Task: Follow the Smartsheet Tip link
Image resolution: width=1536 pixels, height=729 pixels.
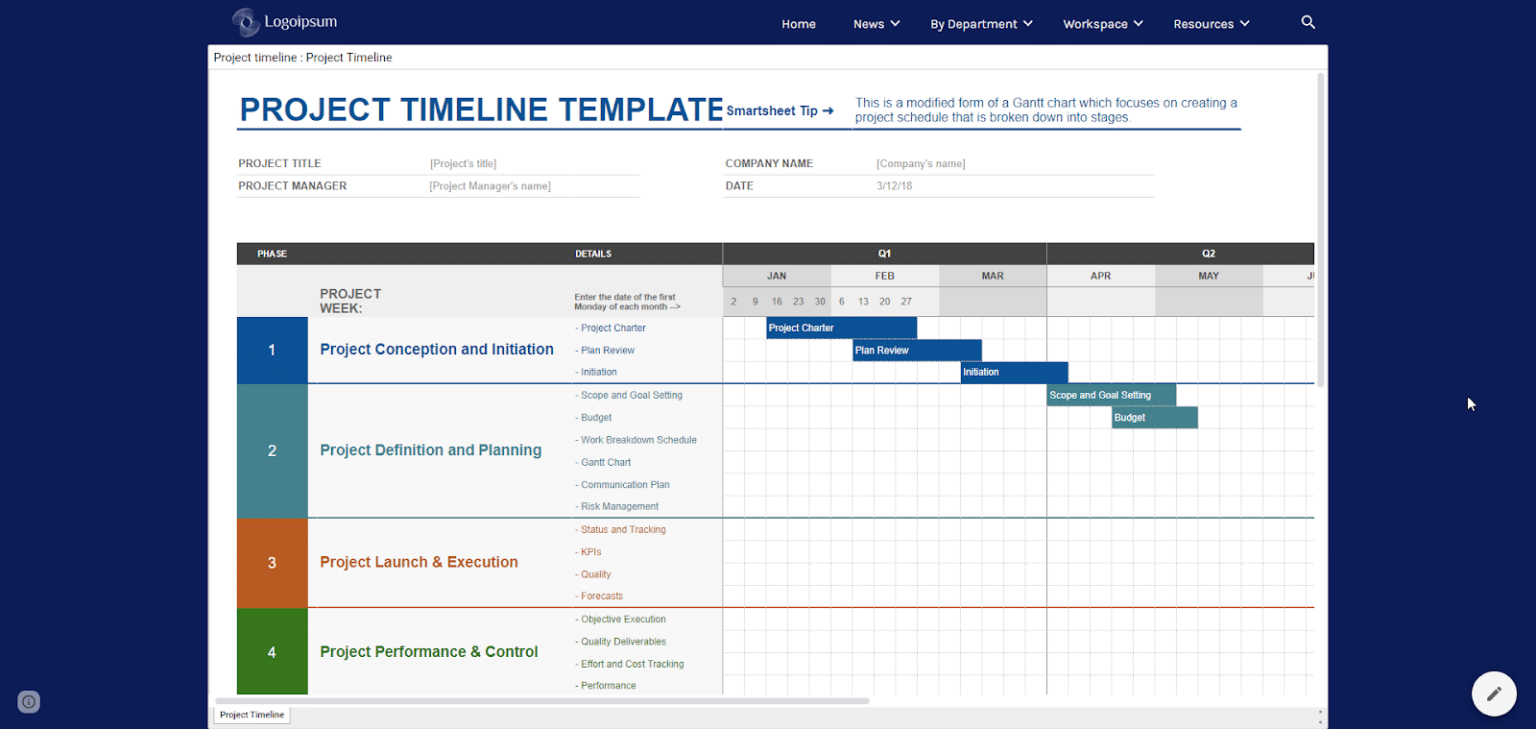Action: coord(780,111)
